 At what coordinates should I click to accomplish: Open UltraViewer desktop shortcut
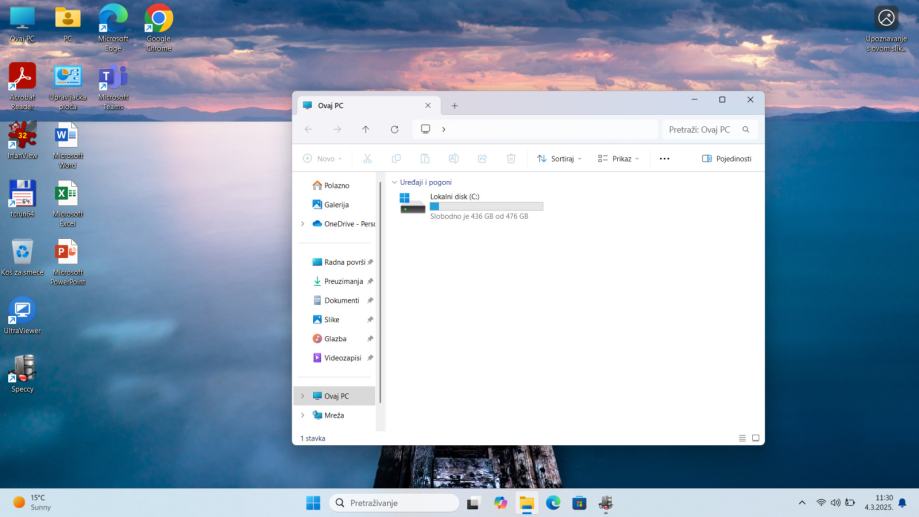[x=22, y=315]
